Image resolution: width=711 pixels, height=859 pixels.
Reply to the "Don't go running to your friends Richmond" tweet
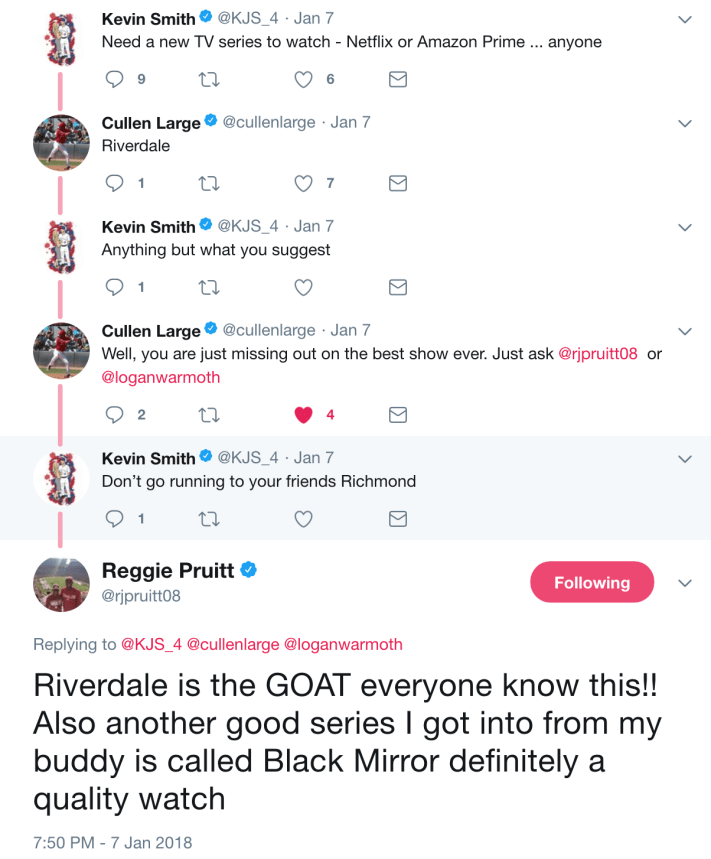tap(113, 519)
